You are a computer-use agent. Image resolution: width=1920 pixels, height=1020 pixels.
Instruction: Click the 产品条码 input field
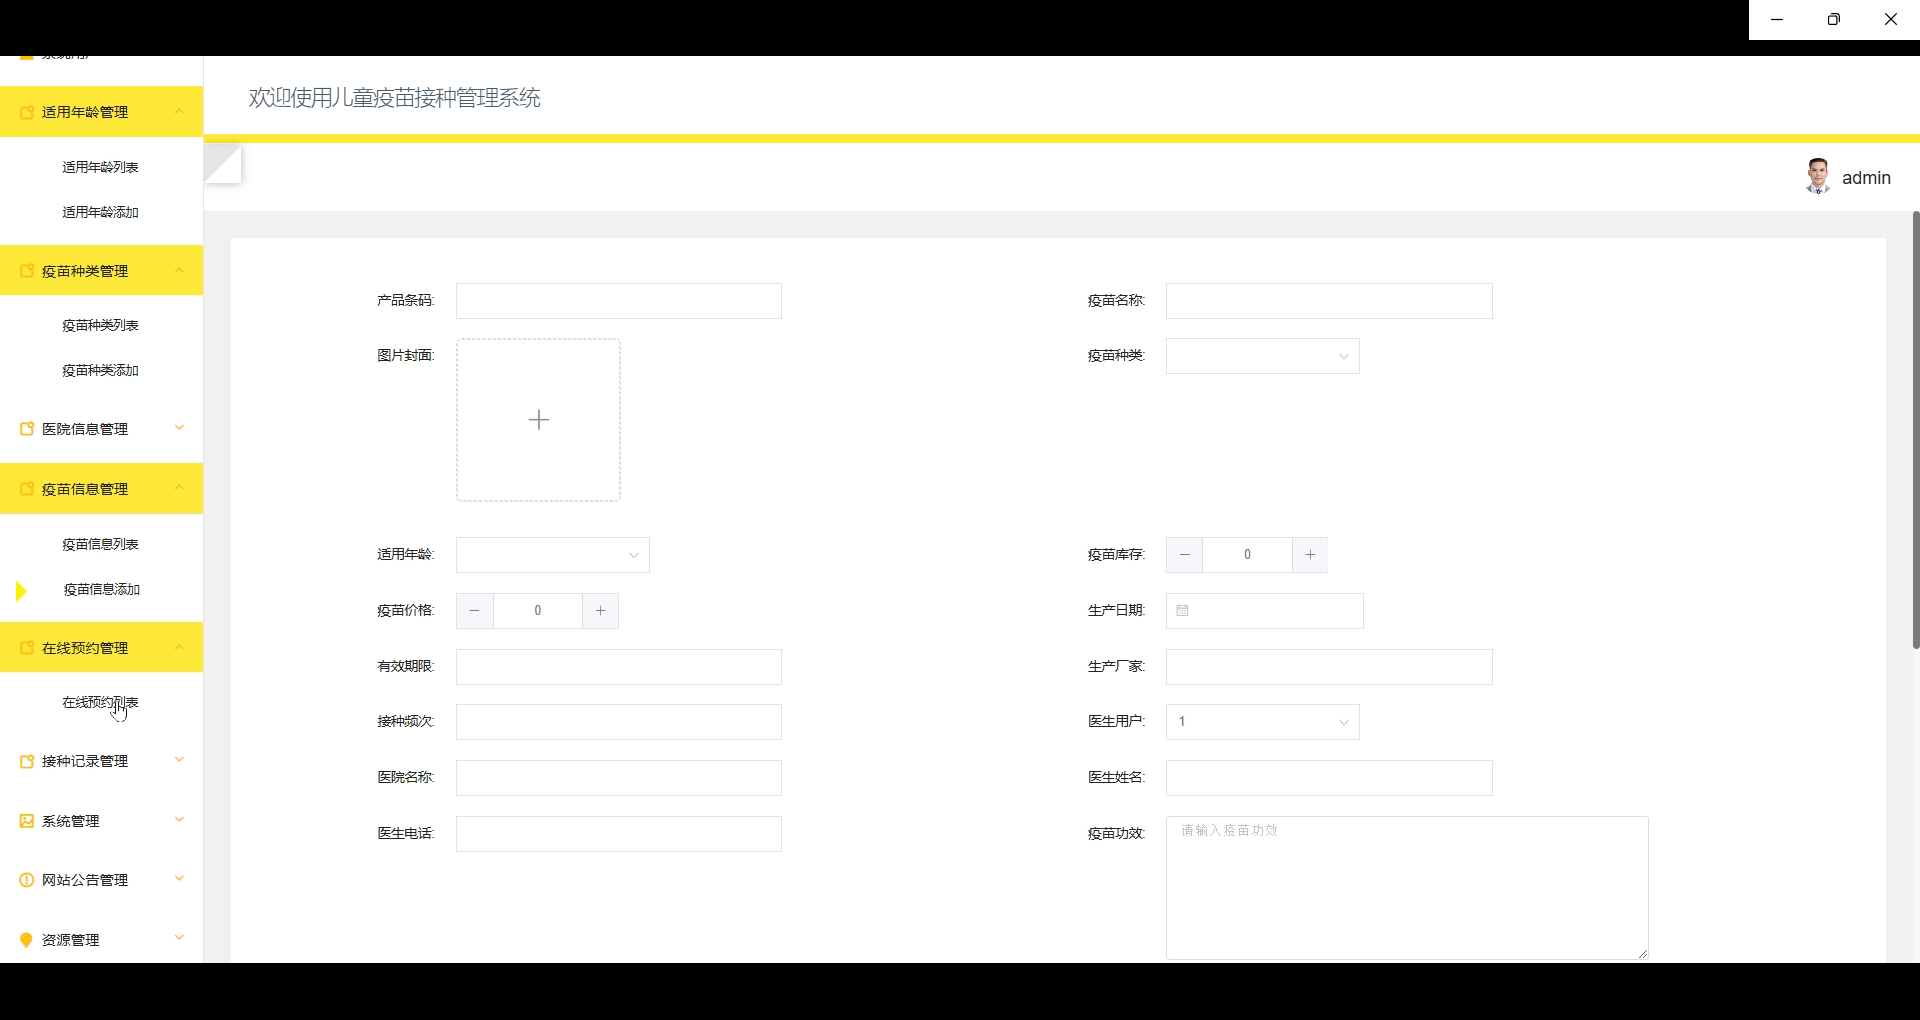(x=619, y=301)
